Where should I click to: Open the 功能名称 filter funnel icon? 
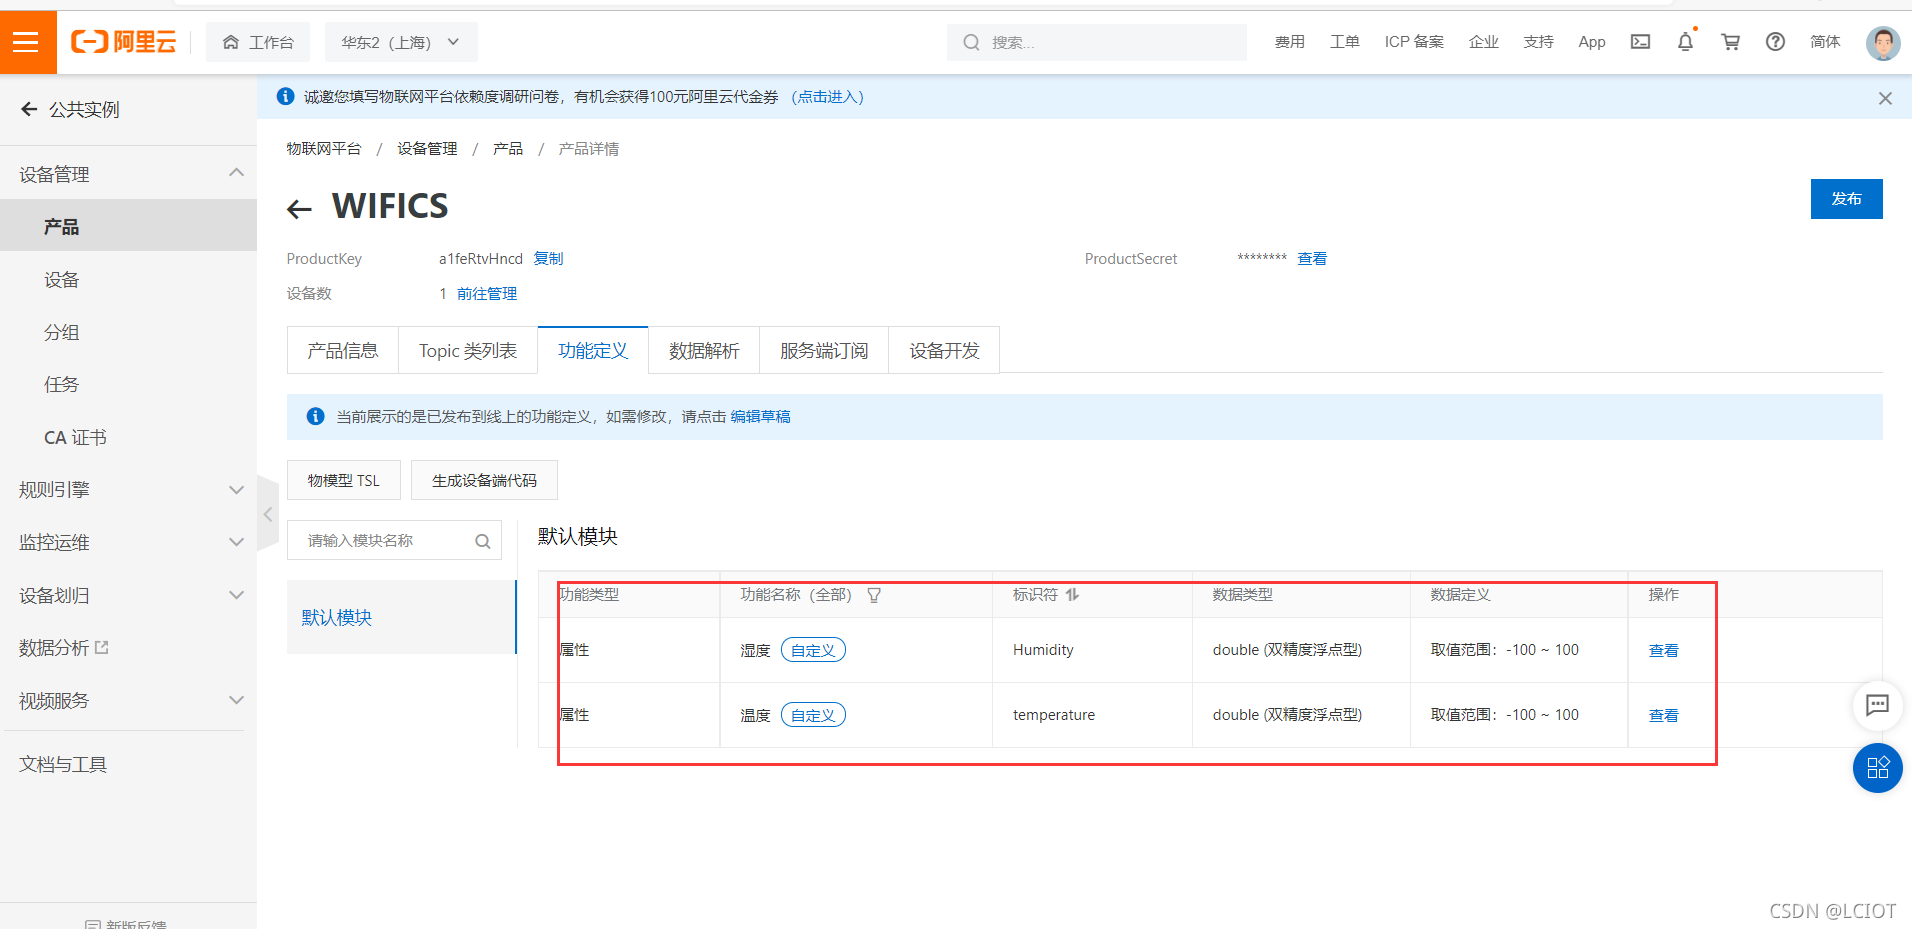pyautogui.click(x=874, y=595)
